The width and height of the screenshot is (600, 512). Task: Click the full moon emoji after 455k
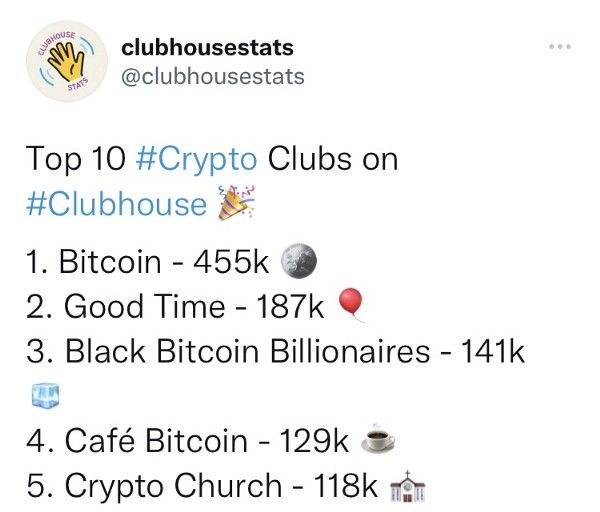click(x=299, y=261)
